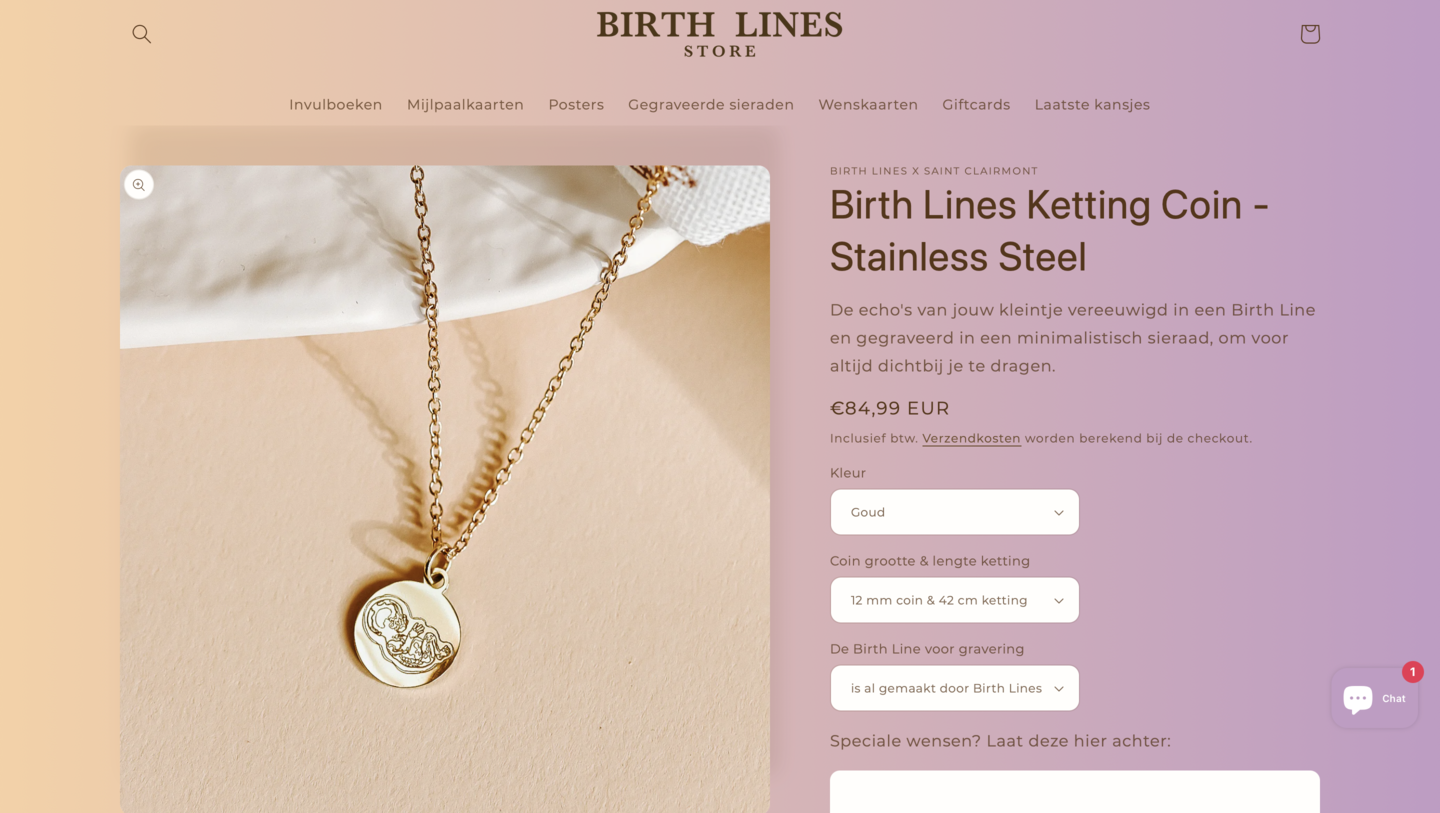Viewport: 1440px width, 813px height.
Task: Open Laatste kansjes
Action: click(1092, 104)
